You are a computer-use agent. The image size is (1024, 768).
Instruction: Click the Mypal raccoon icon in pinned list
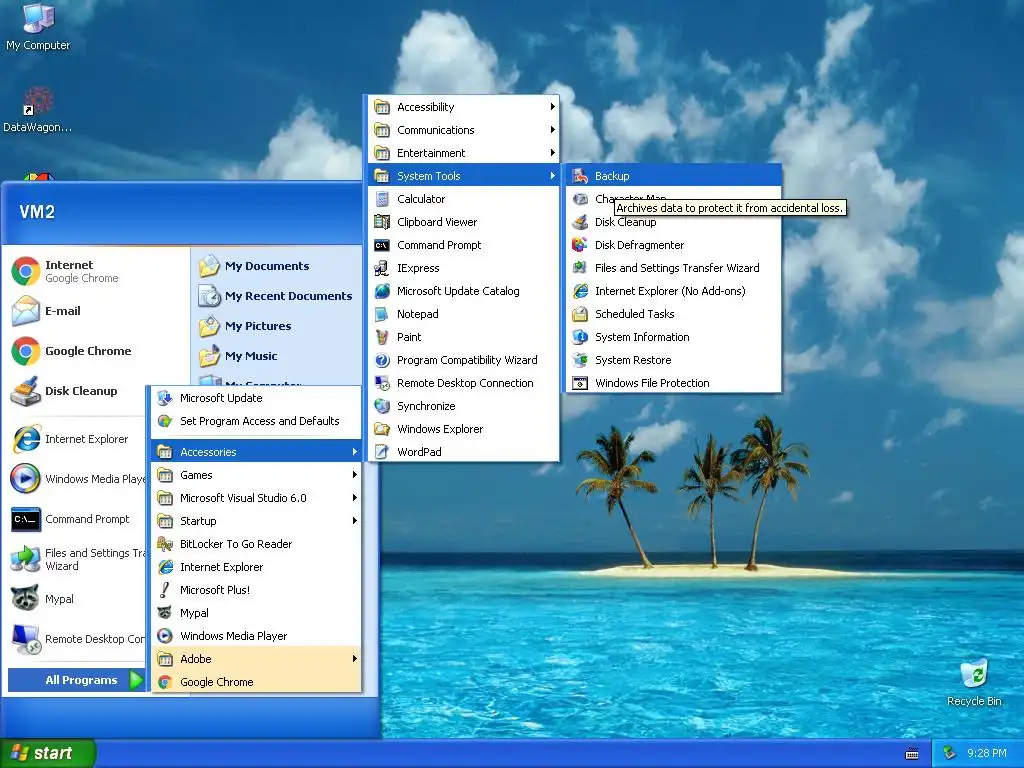click(25, 599)
